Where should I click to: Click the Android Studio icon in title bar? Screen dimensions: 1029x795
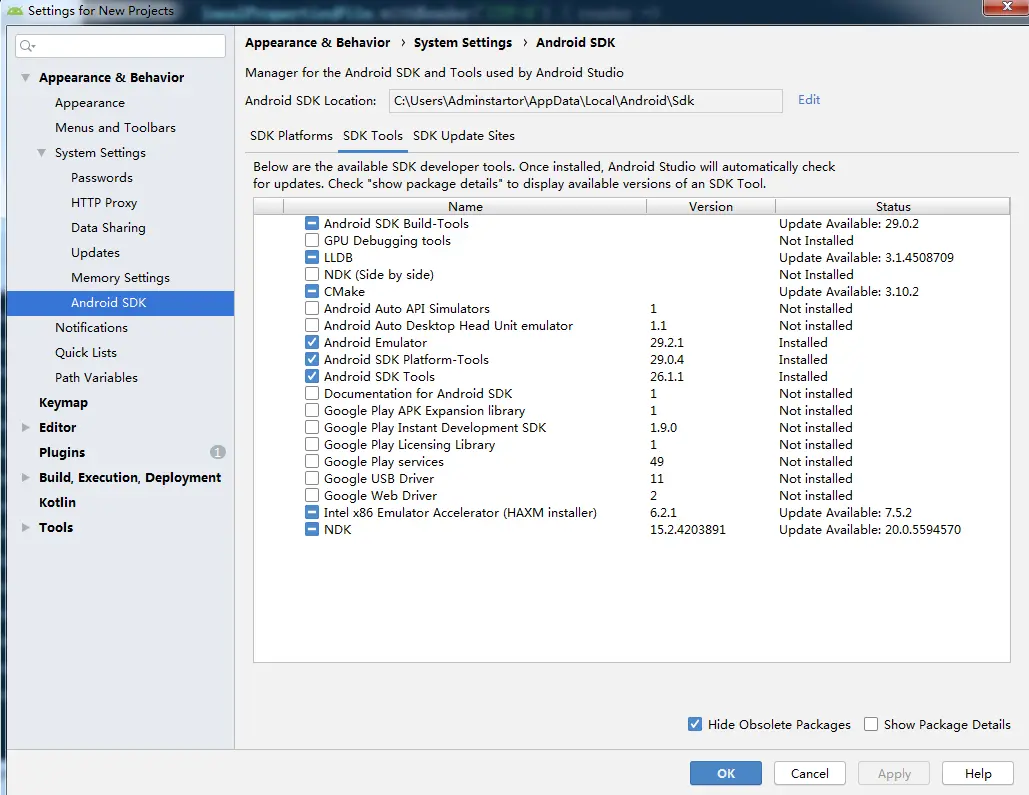click(14, 11)
